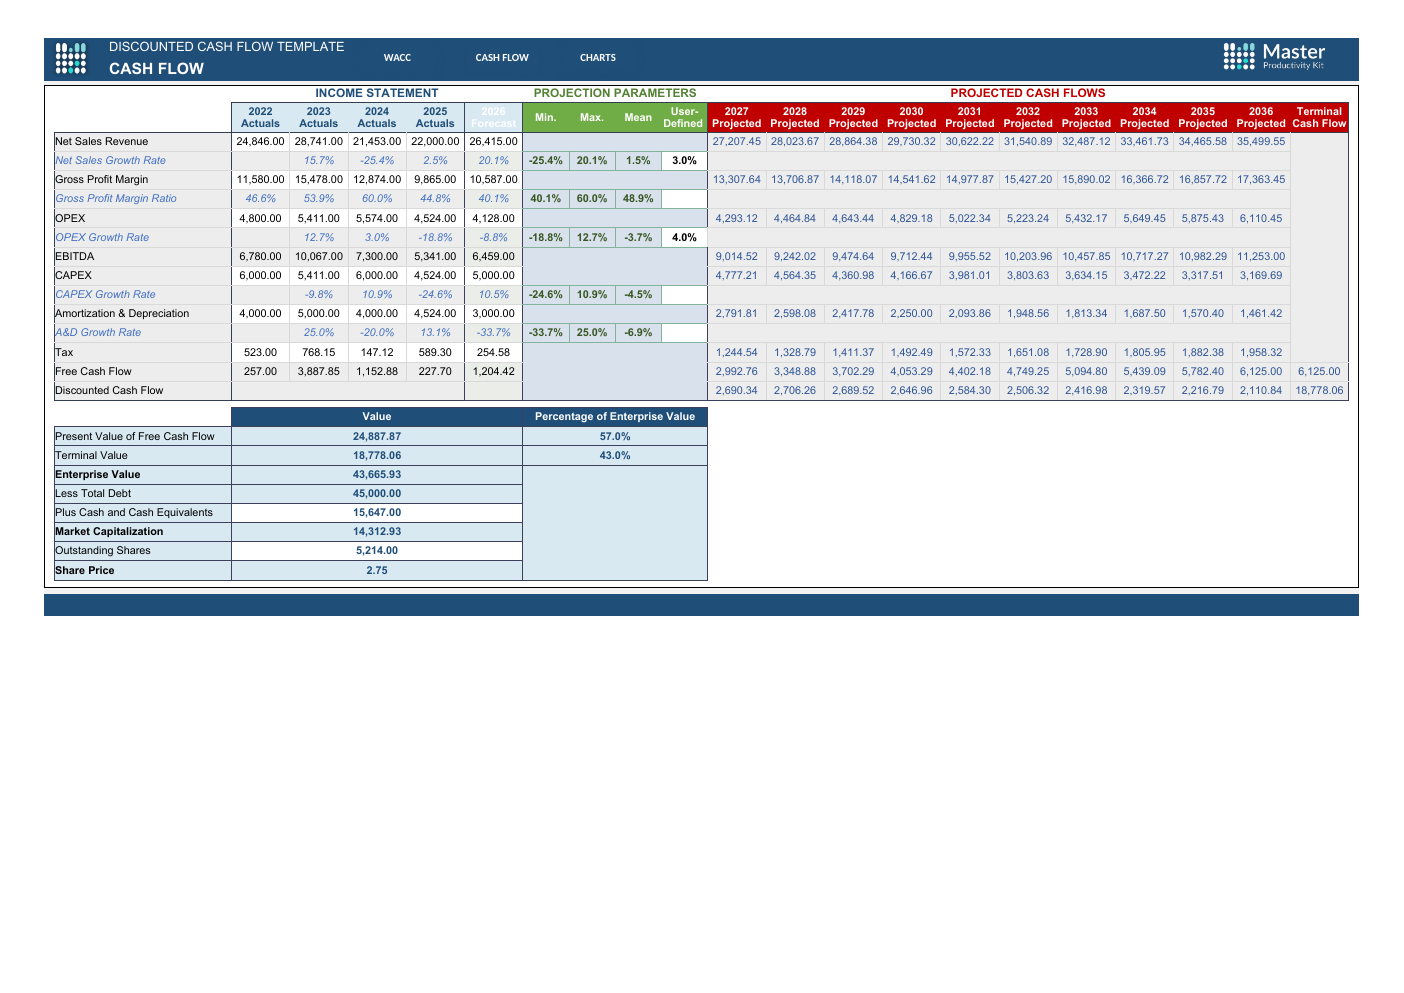Select the 57.0% enterprise value percentage
Image resolution: width=1404 pixels, height=993 pixels.
pos(615,437)
